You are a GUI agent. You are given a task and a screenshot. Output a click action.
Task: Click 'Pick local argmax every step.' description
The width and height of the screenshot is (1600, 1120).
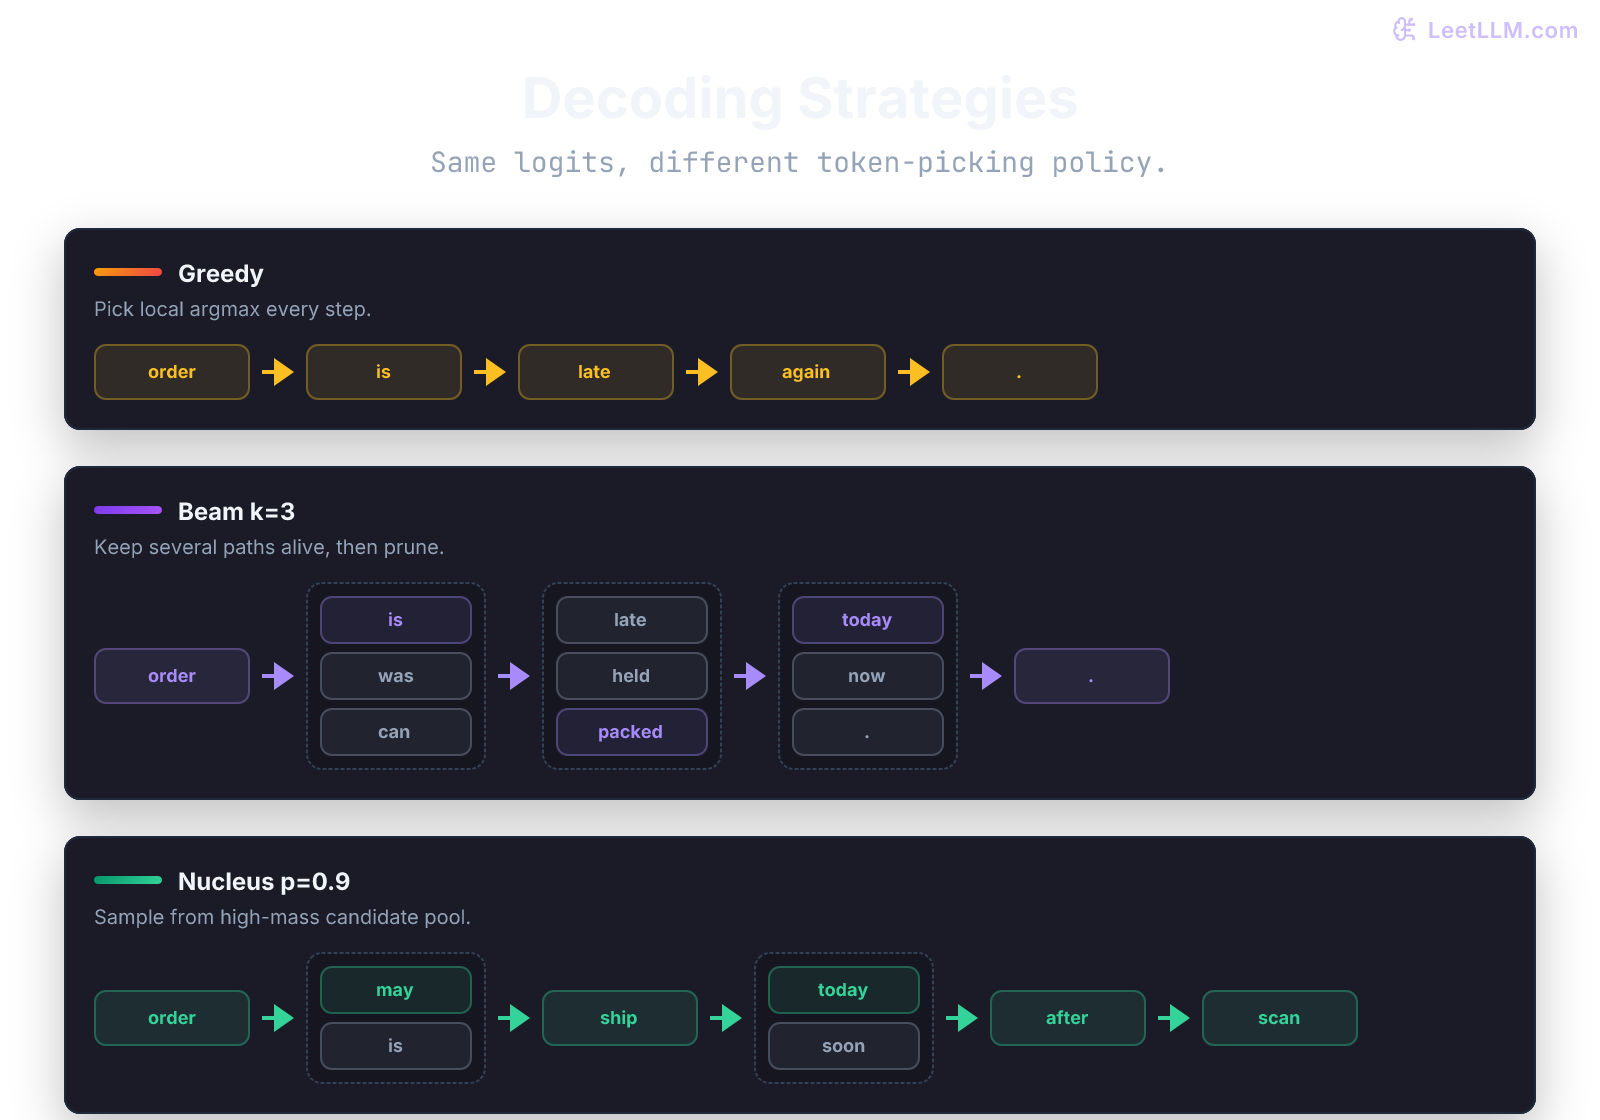pyautogui.click(x=232, y=309)
